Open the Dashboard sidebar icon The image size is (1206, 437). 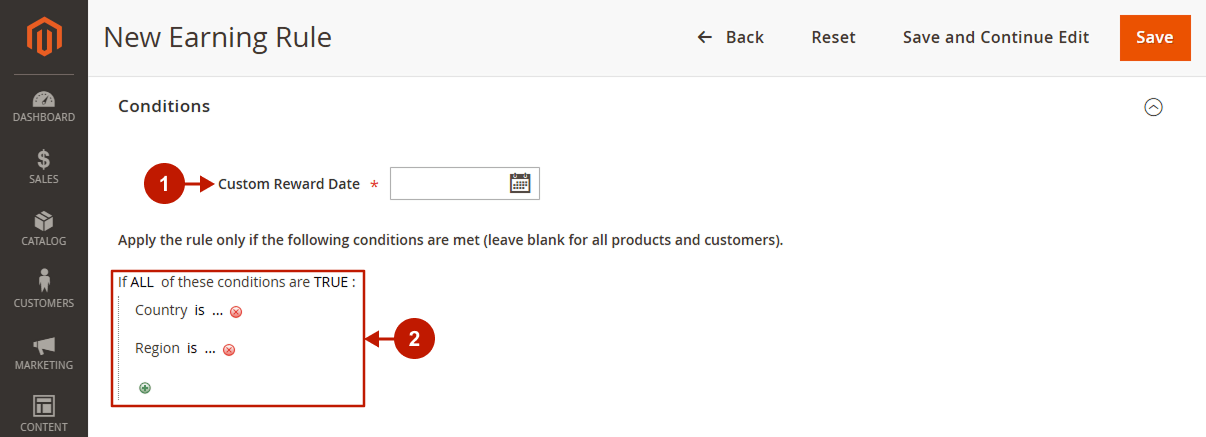(x=44, y=99)
